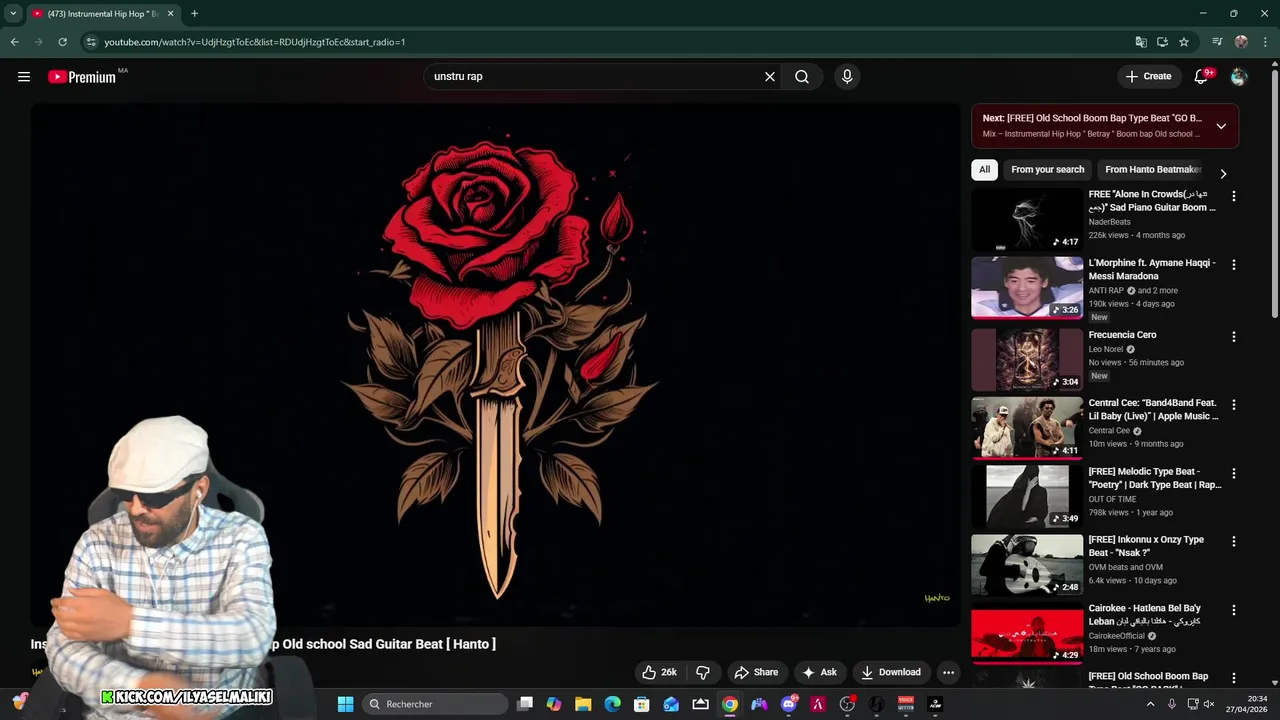Reload the page
Screen dimensions: 1280x720
pyautogui.click(x=62, y=42)
